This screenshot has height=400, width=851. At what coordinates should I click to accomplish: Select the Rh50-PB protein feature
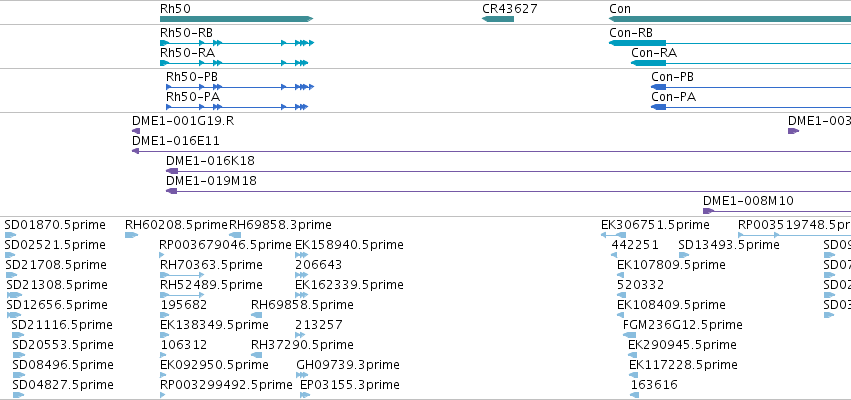point(240,87)
